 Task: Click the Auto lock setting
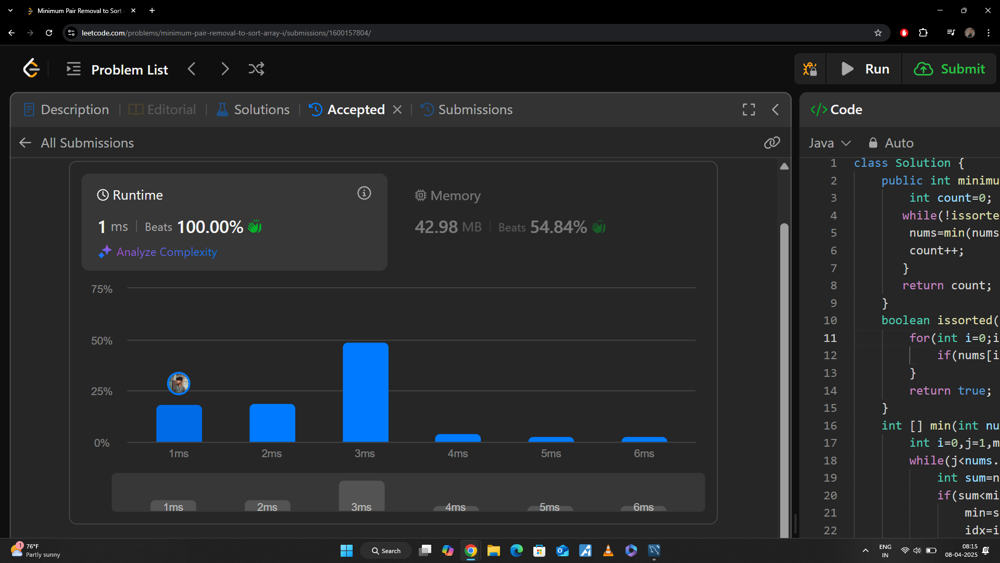(891, 143)
